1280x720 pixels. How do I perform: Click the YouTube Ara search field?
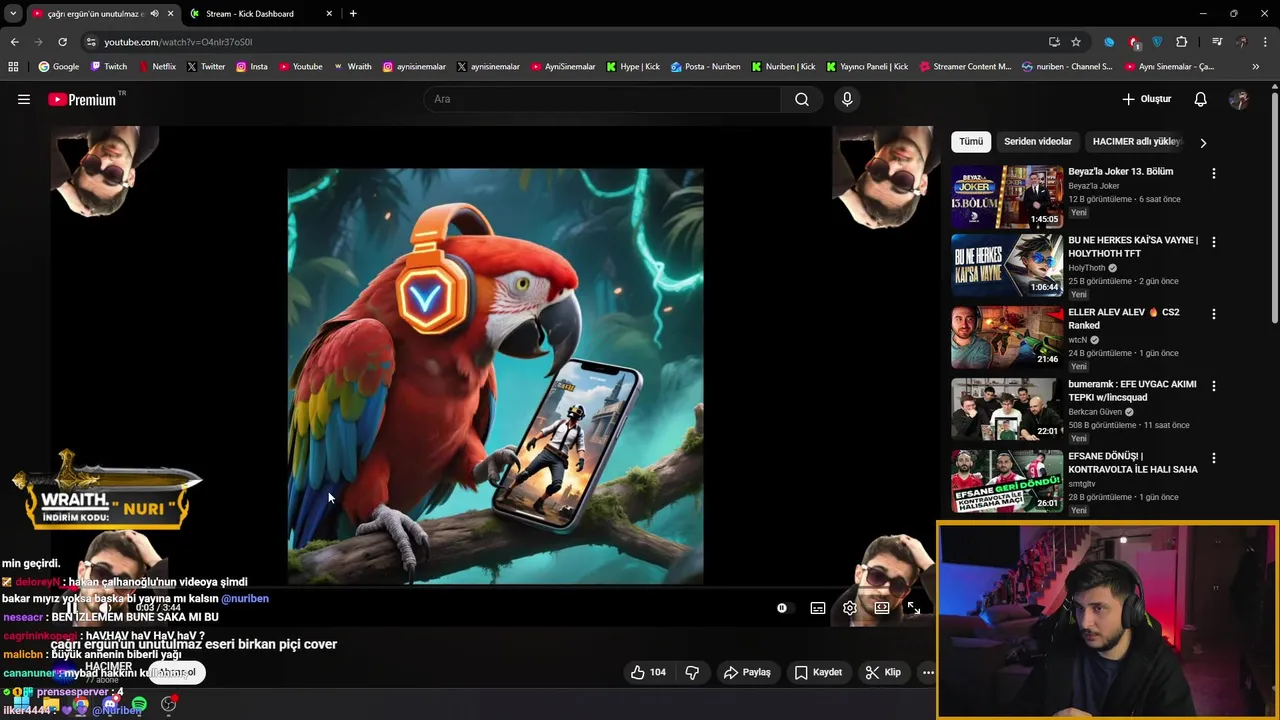(x=602, y=99)
